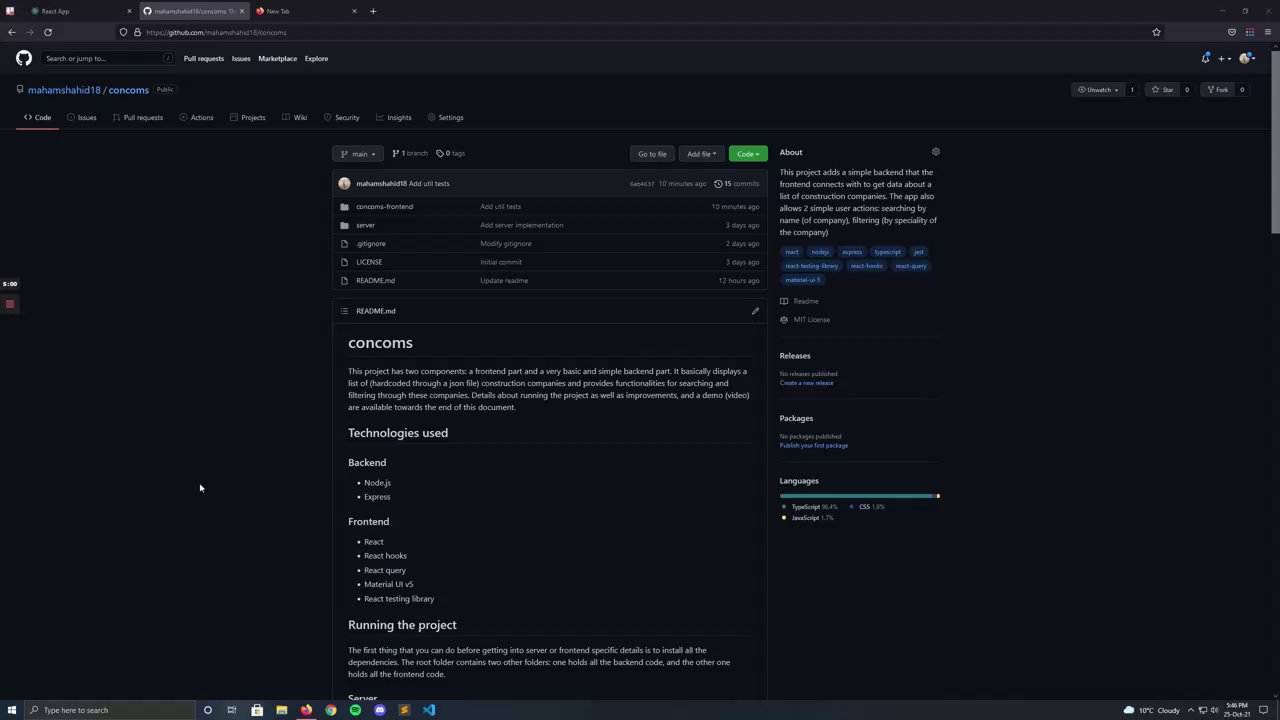Open the server folder icon
The height and width of the screenshot is (720, 1280).
(344, 225)
